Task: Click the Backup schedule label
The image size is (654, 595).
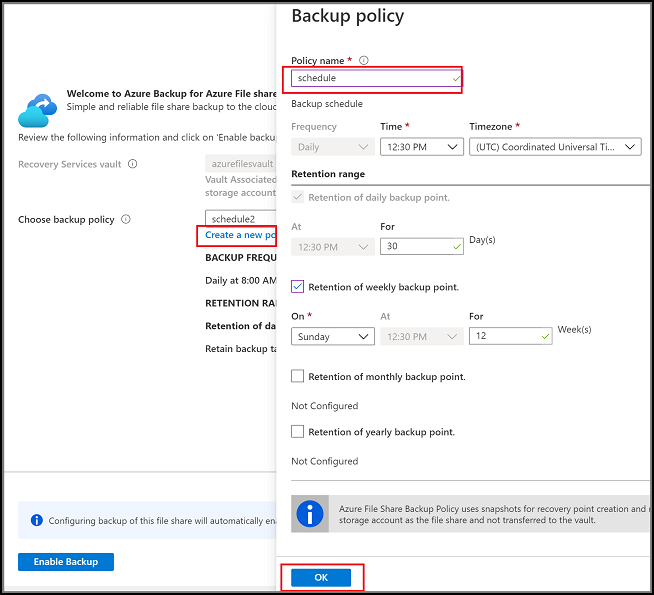Action: [327, 104]
